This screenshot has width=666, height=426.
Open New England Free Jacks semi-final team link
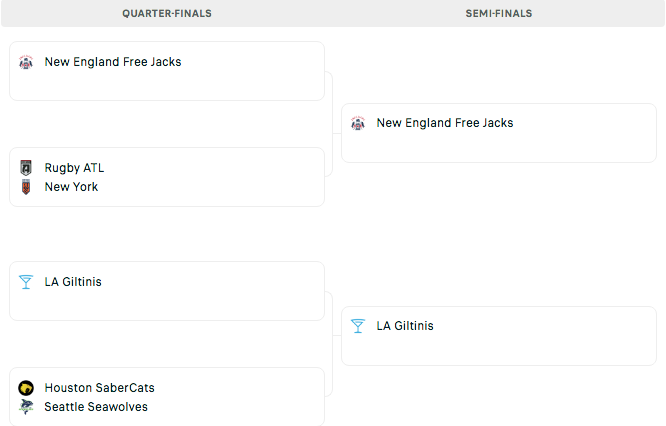(x=445, y=123)
